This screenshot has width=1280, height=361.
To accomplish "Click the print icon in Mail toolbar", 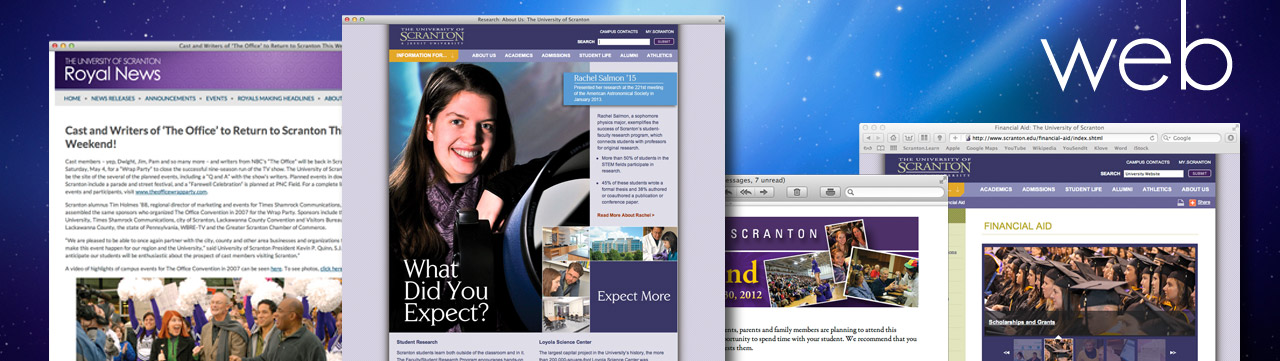I will coord(830,192).
